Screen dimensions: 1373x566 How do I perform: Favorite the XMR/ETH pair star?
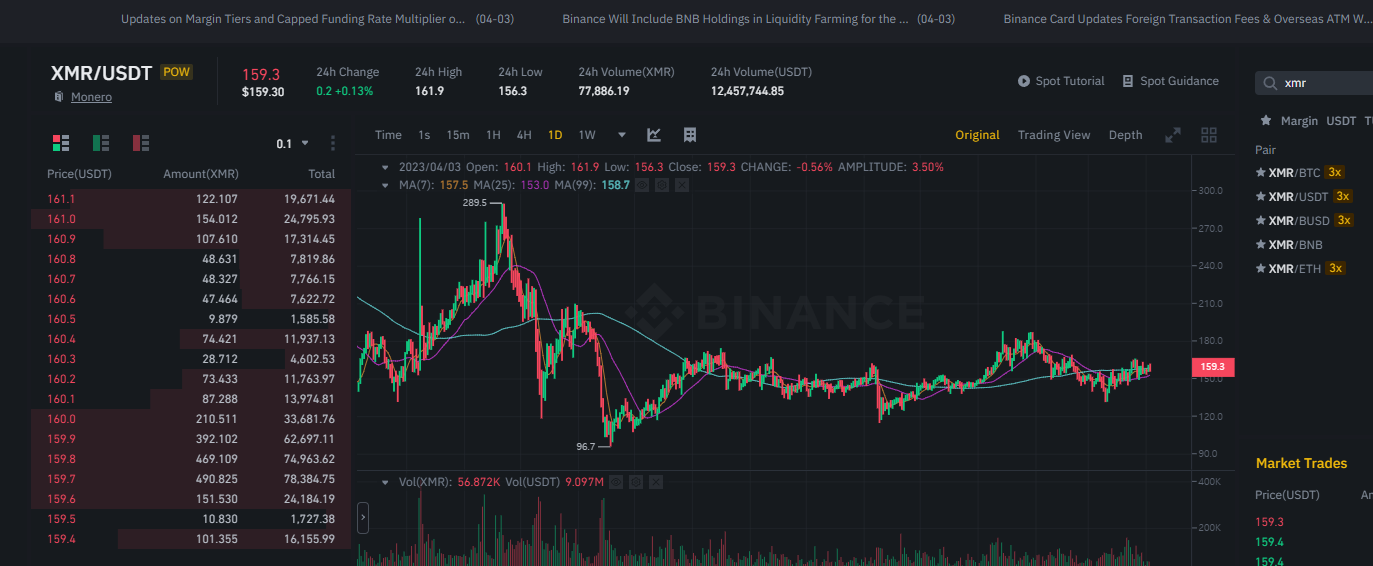1261,268
